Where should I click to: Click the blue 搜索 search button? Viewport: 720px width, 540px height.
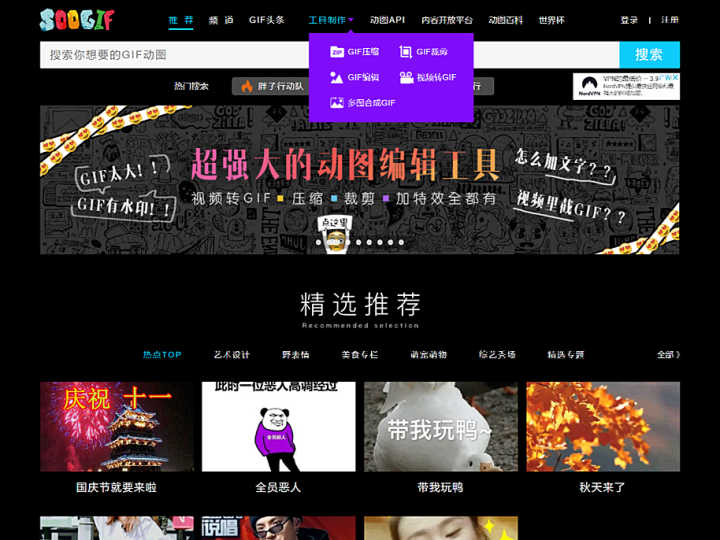coord(649,55)
